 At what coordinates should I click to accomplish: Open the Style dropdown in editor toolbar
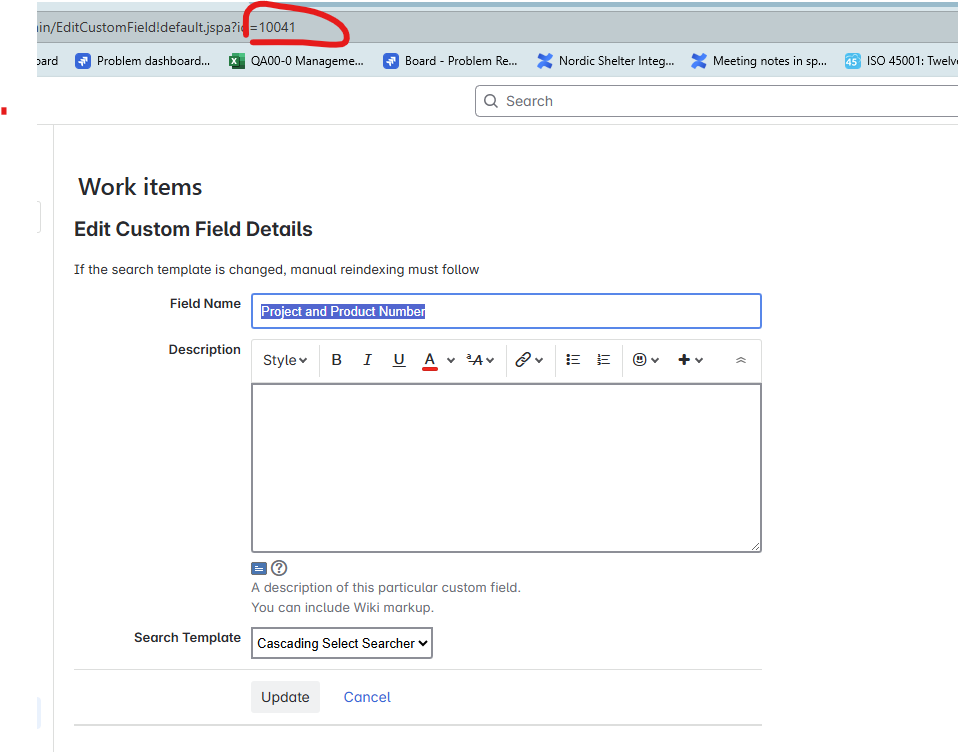click(x=285, y=360)
